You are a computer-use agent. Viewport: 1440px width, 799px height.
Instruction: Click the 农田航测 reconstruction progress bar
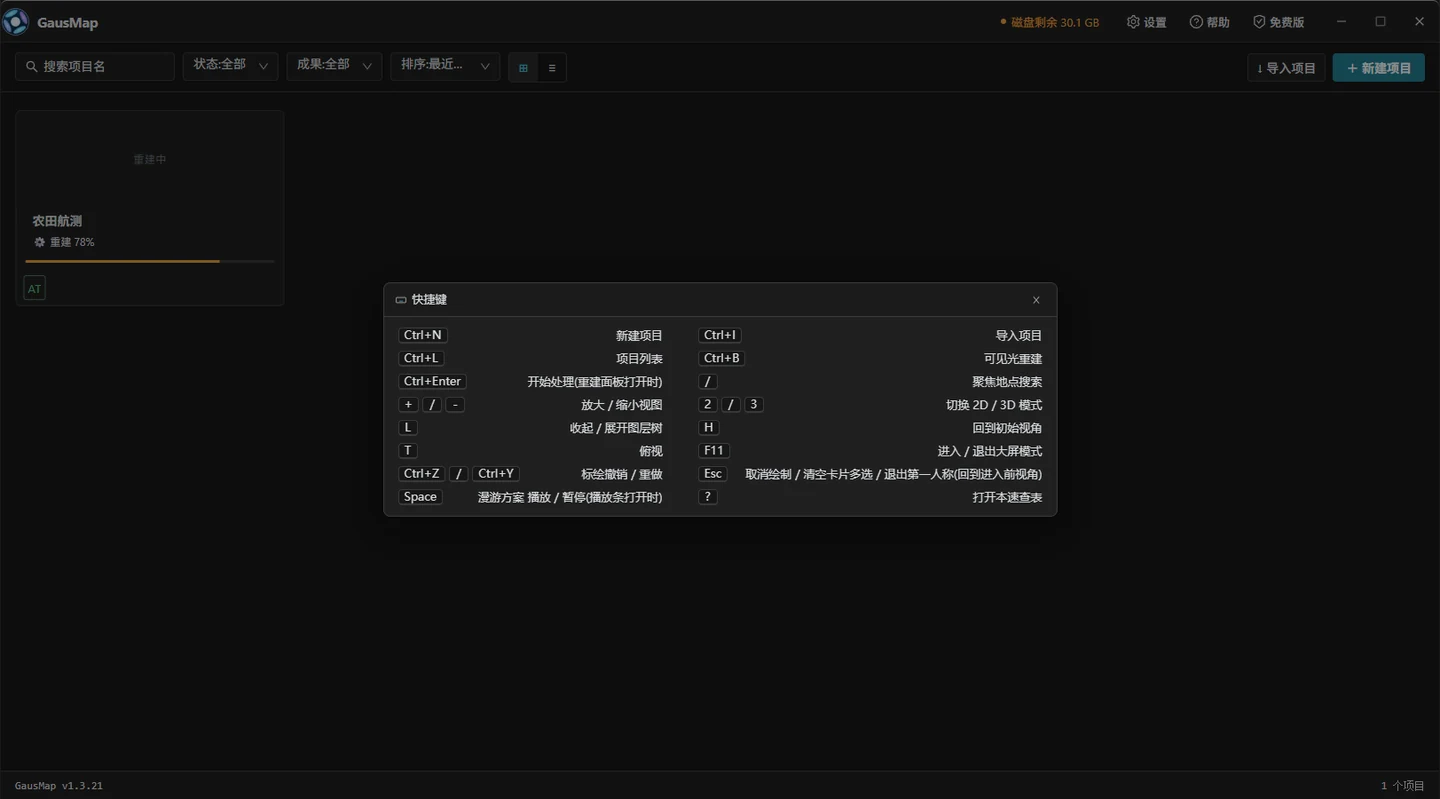tap(150, 261)
